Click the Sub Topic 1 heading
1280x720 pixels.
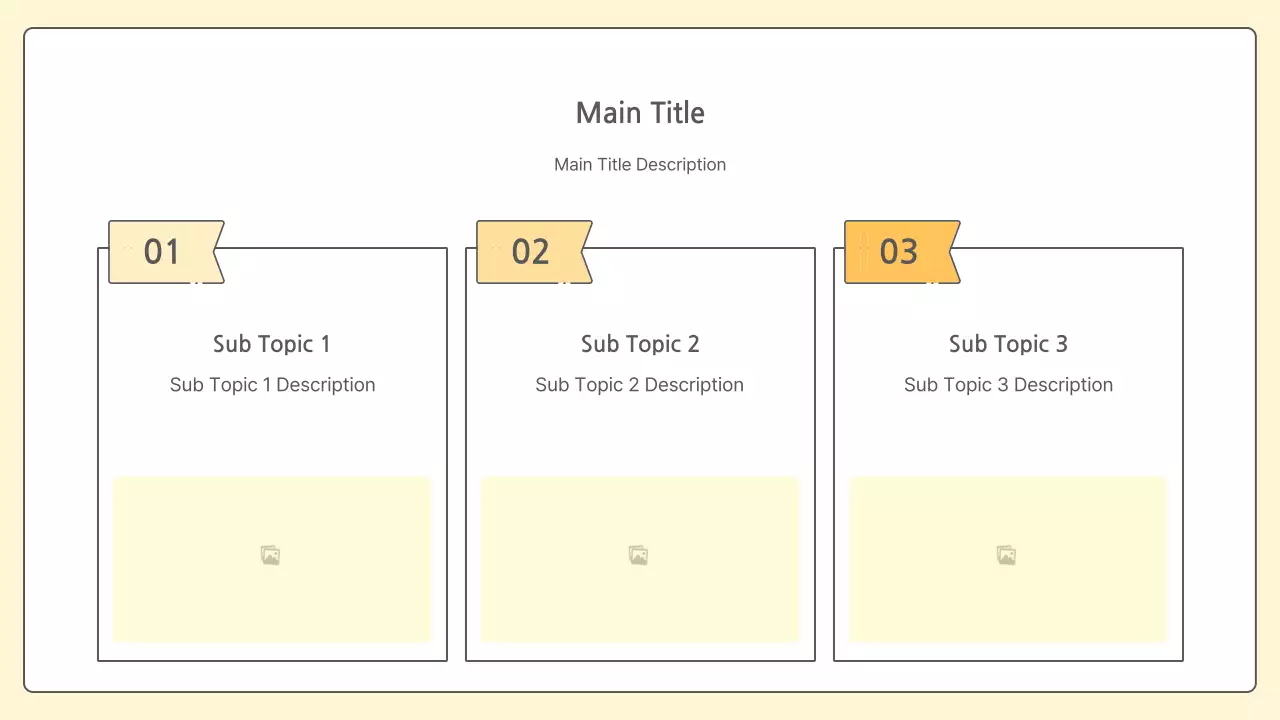pos(272,344)
